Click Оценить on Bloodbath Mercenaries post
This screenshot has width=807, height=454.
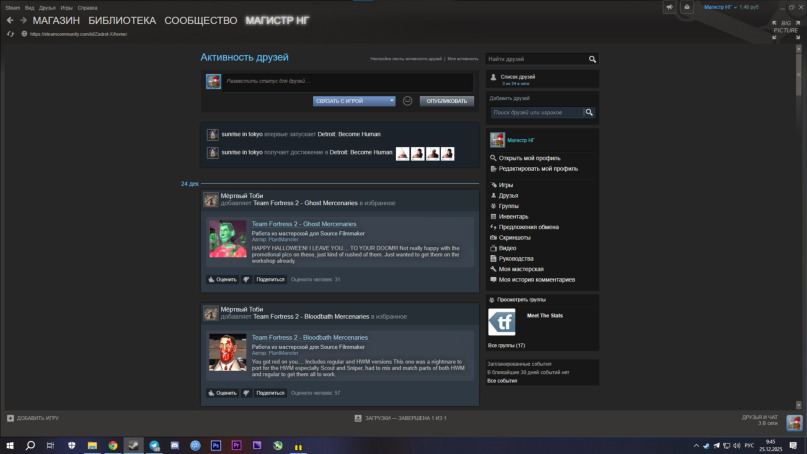pyautogui.click(x=222, y=393)
